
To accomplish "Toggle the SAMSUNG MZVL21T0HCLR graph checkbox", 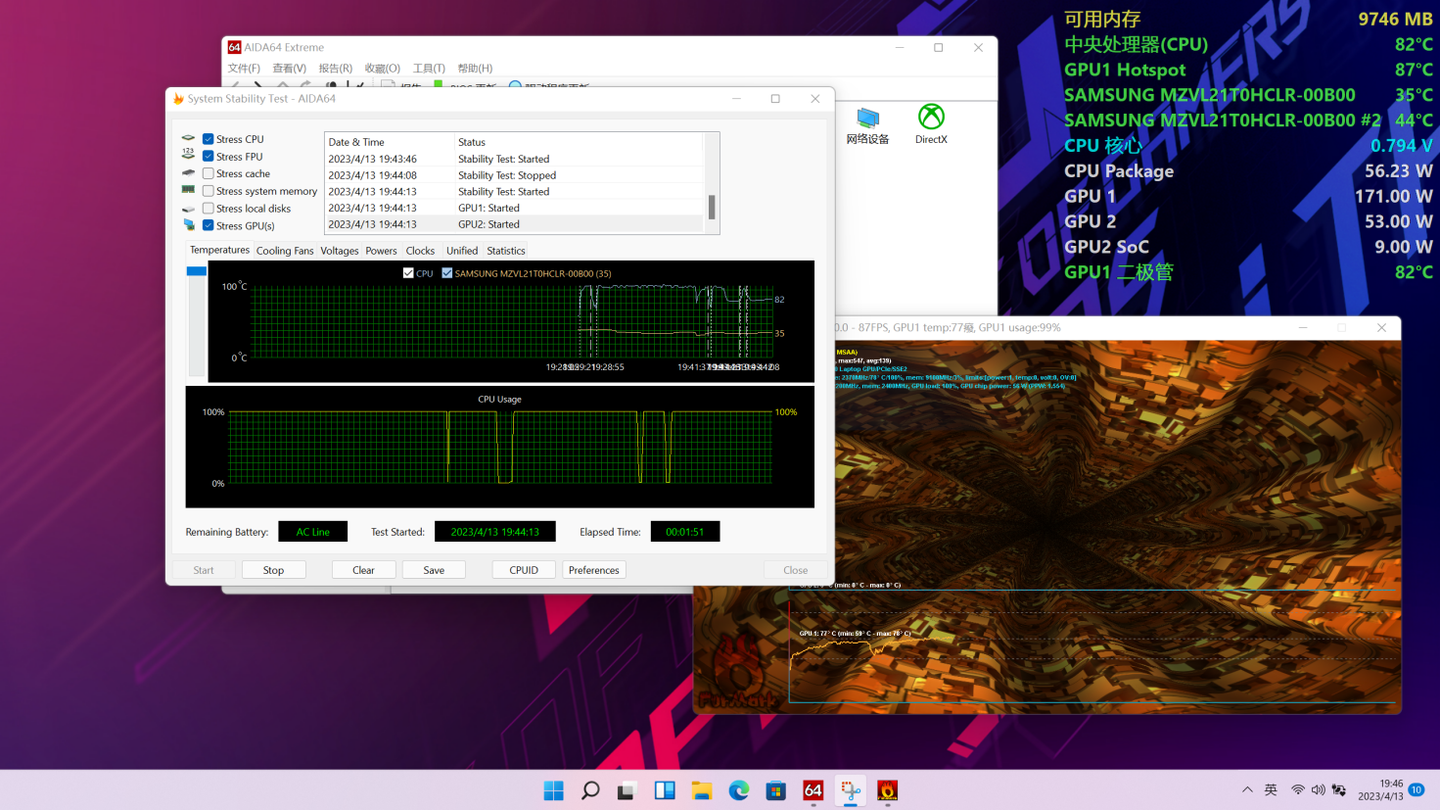I will [x=447, y=273].
